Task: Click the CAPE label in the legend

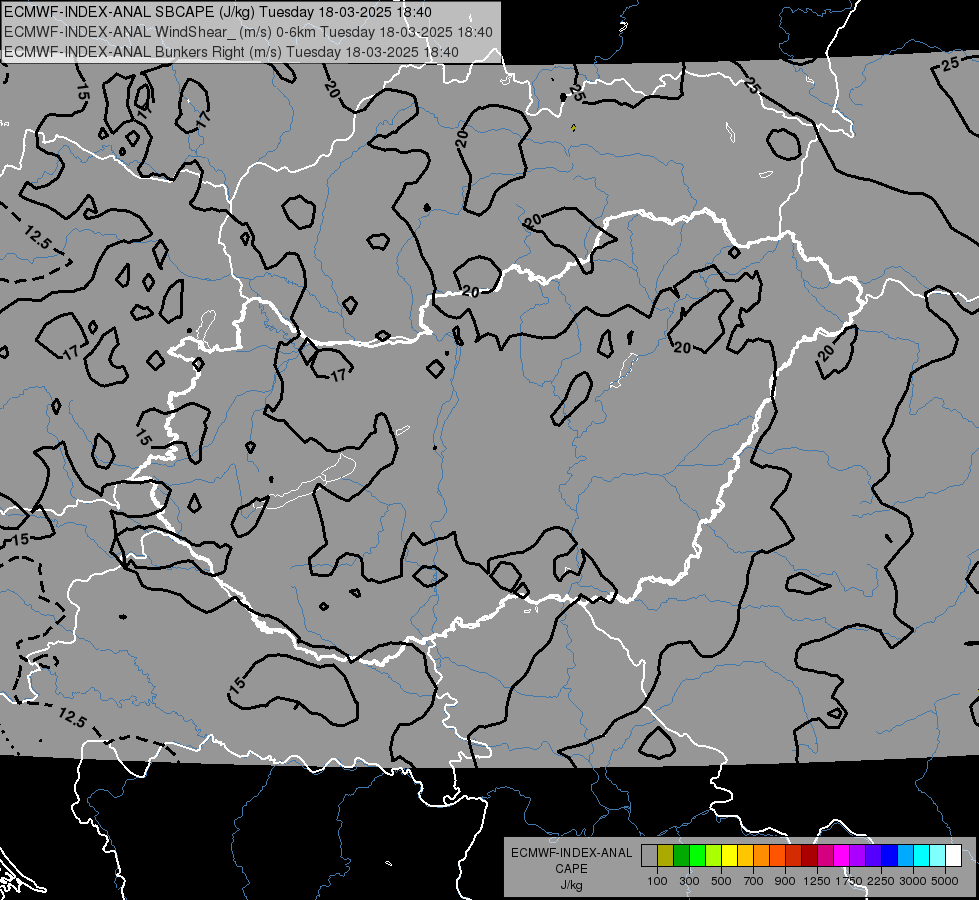Action: coord(571,868)
